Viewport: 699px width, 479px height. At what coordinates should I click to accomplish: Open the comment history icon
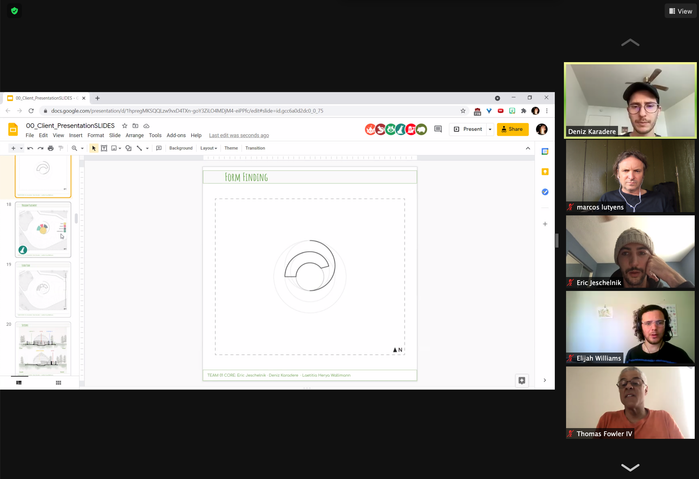tap(438, 129)
